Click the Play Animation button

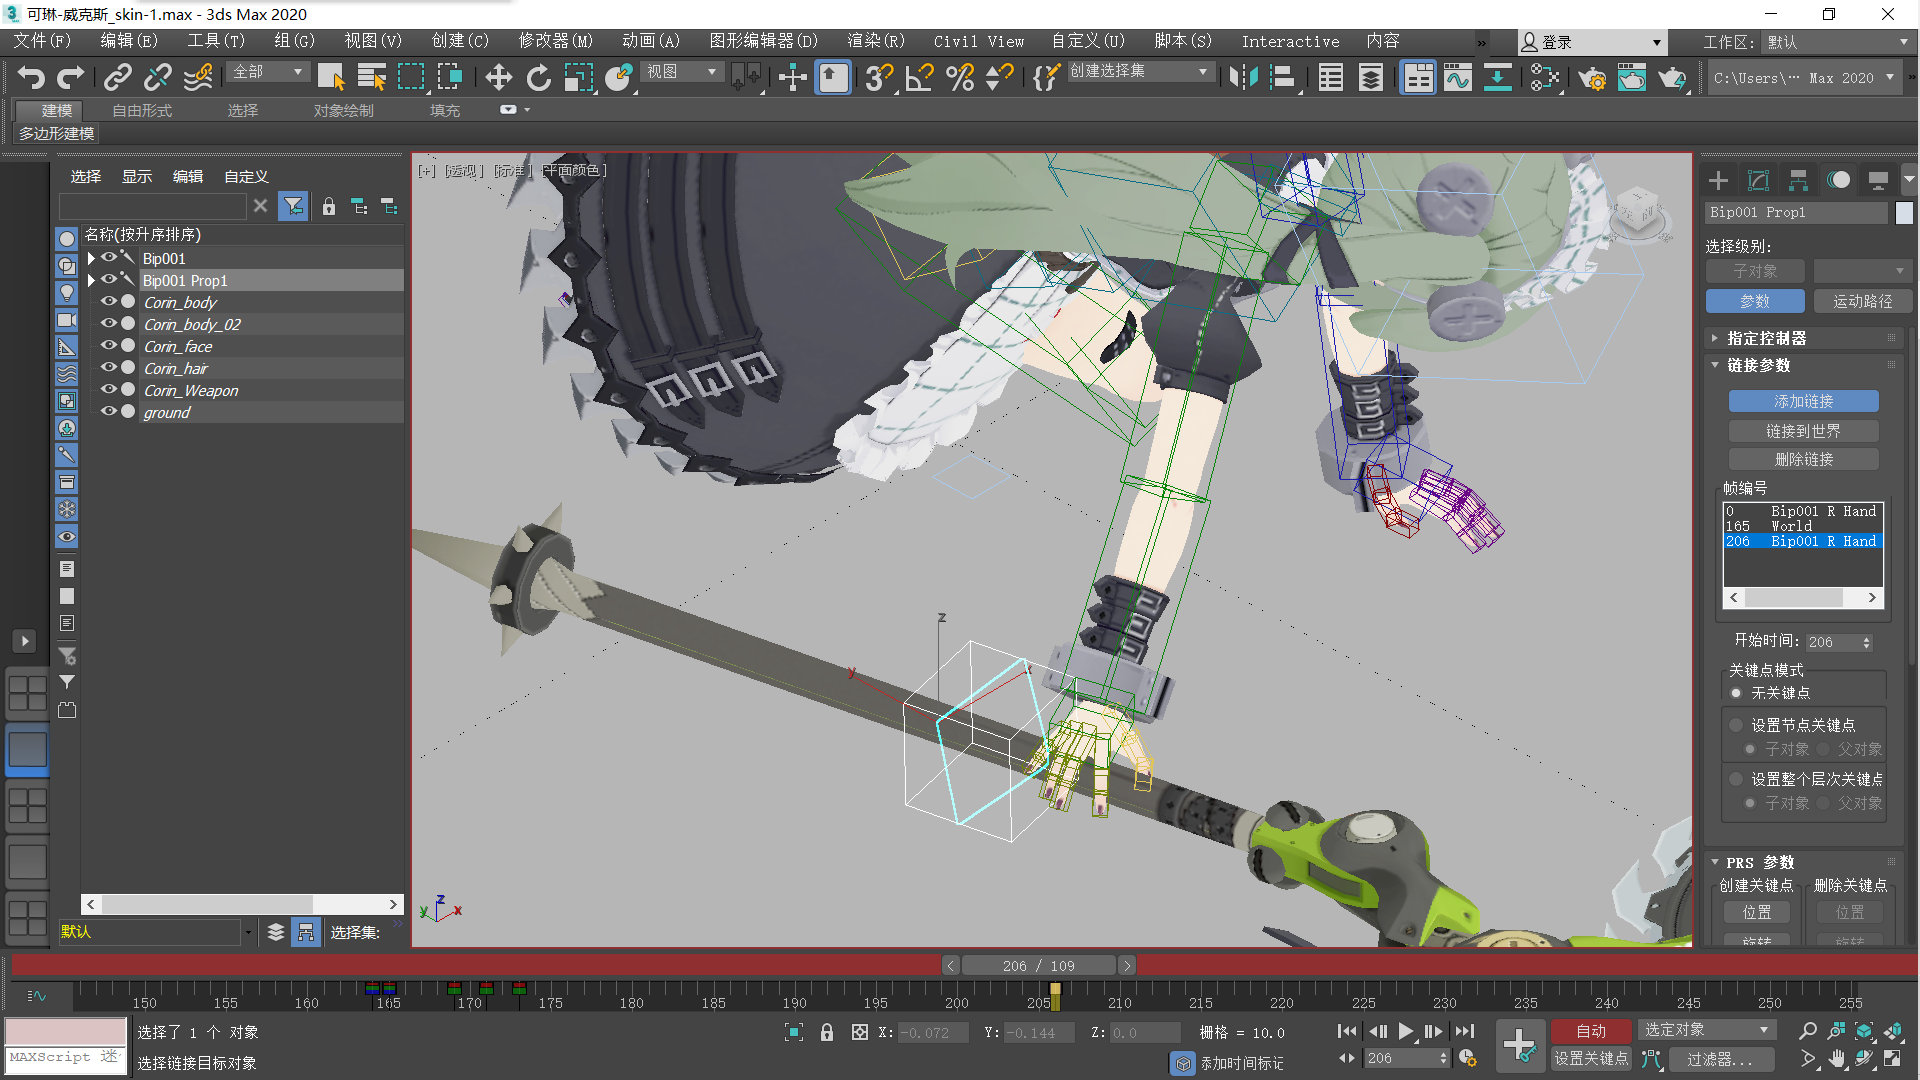coord(1406,1031)
